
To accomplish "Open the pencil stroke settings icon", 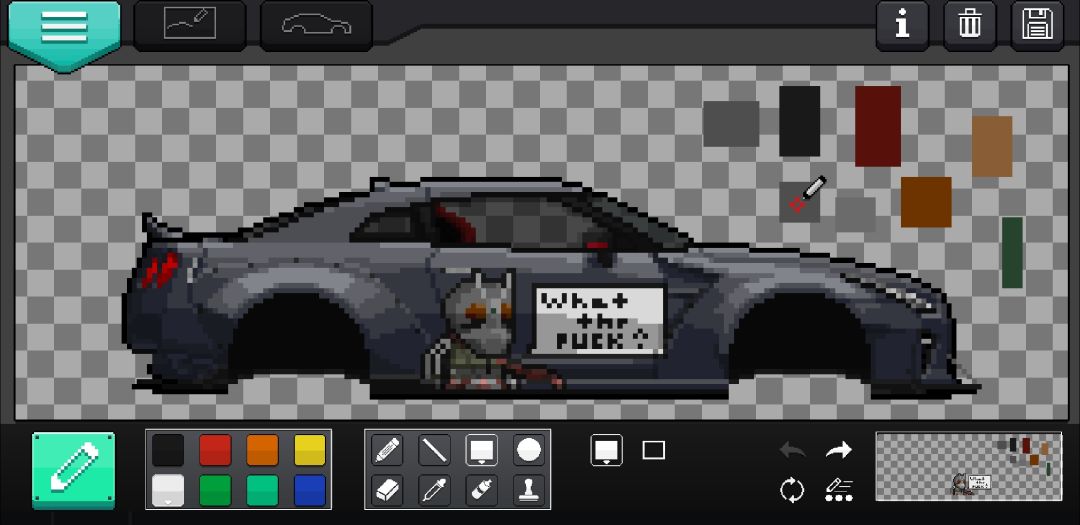I will pos(839,491).
